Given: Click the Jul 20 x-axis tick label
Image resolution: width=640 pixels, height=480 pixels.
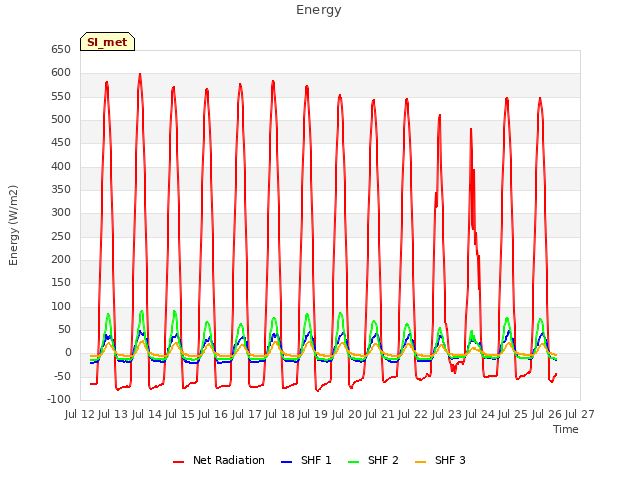Looking at the screenshot, I should coord(347,414).
